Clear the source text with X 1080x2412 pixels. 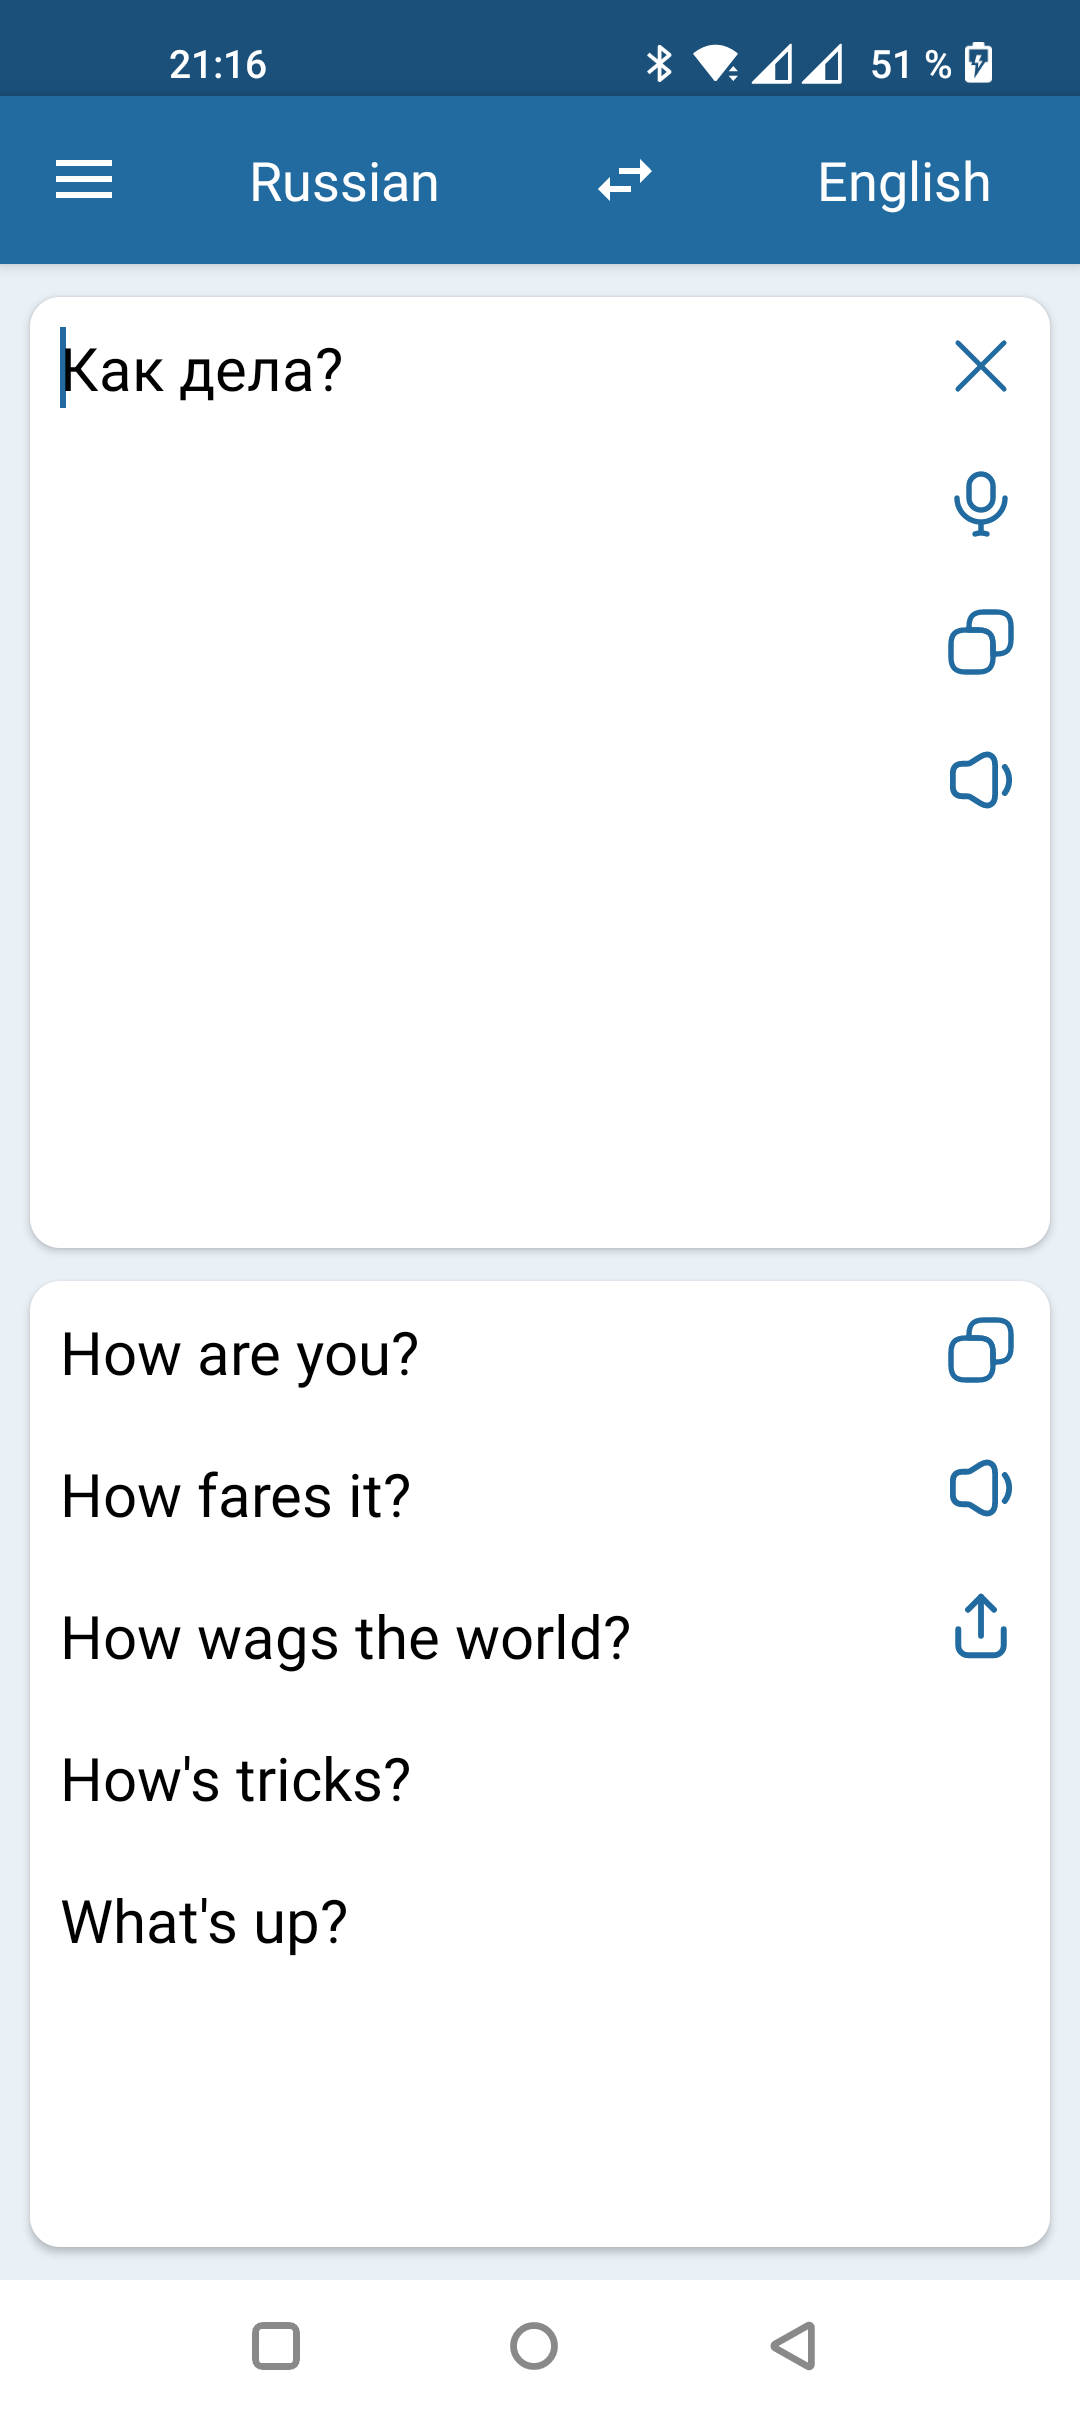point(980,366)
